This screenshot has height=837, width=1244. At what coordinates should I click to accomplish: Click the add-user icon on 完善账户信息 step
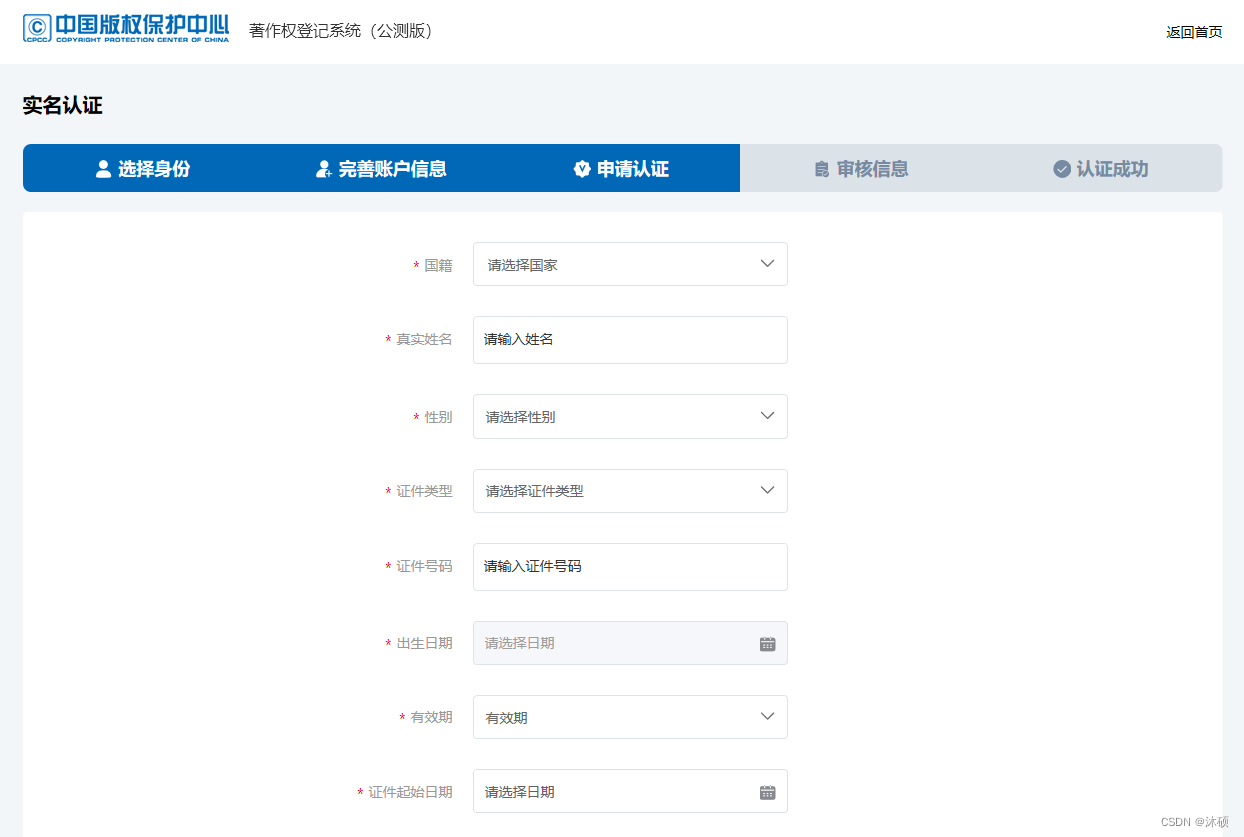(324, 168)
